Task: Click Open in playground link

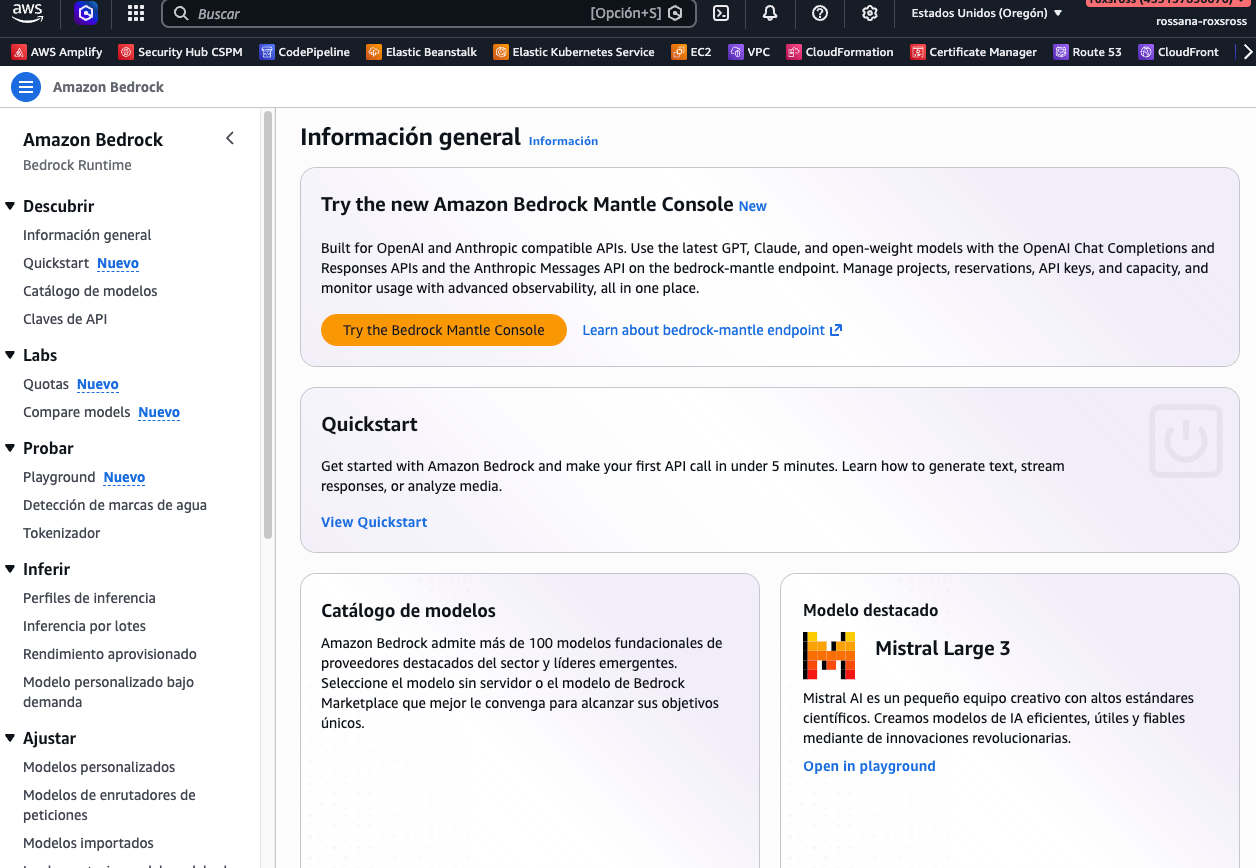Action: click(x=869, y=766)
